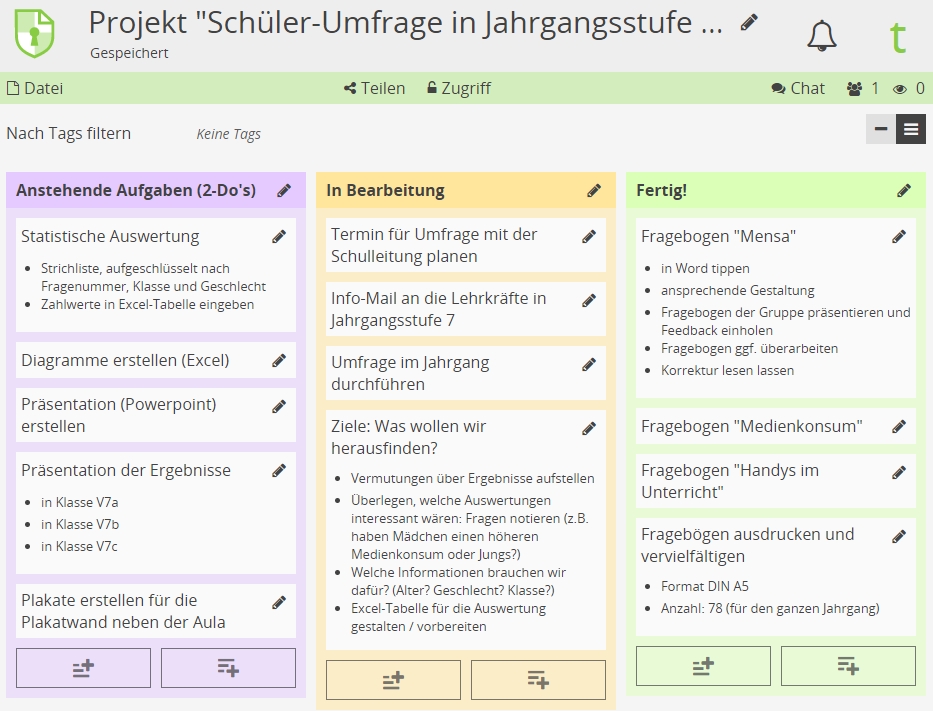Open the Chat panel
Viewport: 933px width, 711px height.
click(x=798, y=88)
